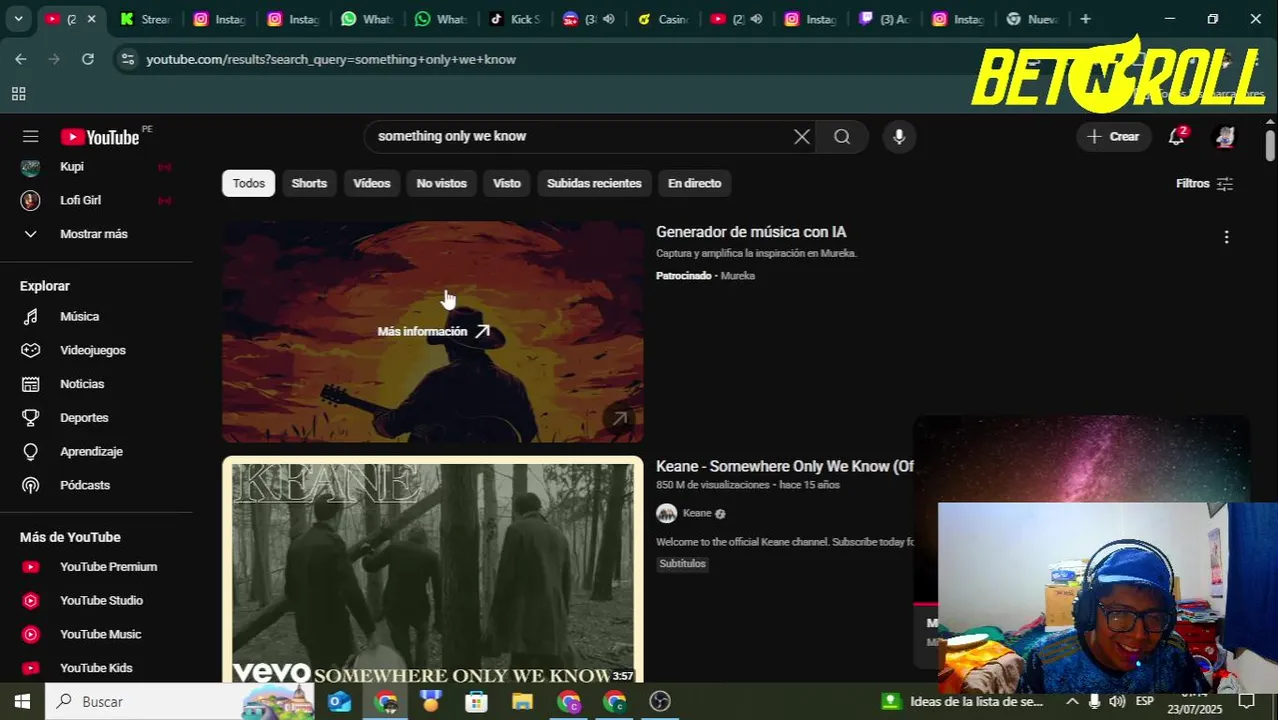The height and width of the screenshot is (720, 1278).
Task: Select the No vistos filter chip
Action: pyautogui.click(x=442, y=183)
